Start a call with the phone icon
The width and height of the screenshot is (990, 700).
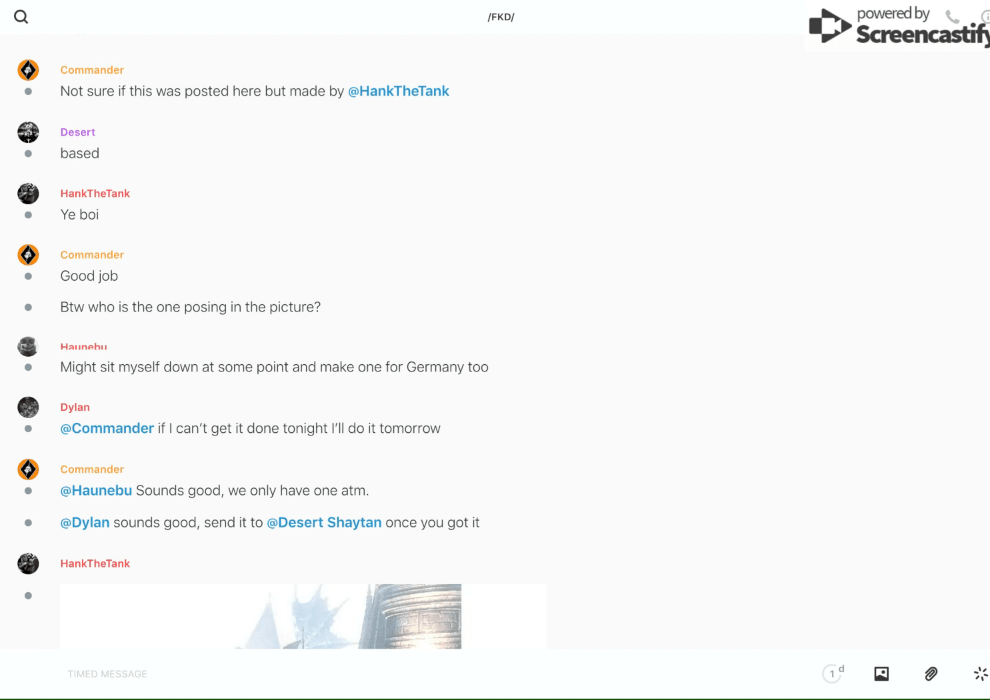click(x=952, y=17)
